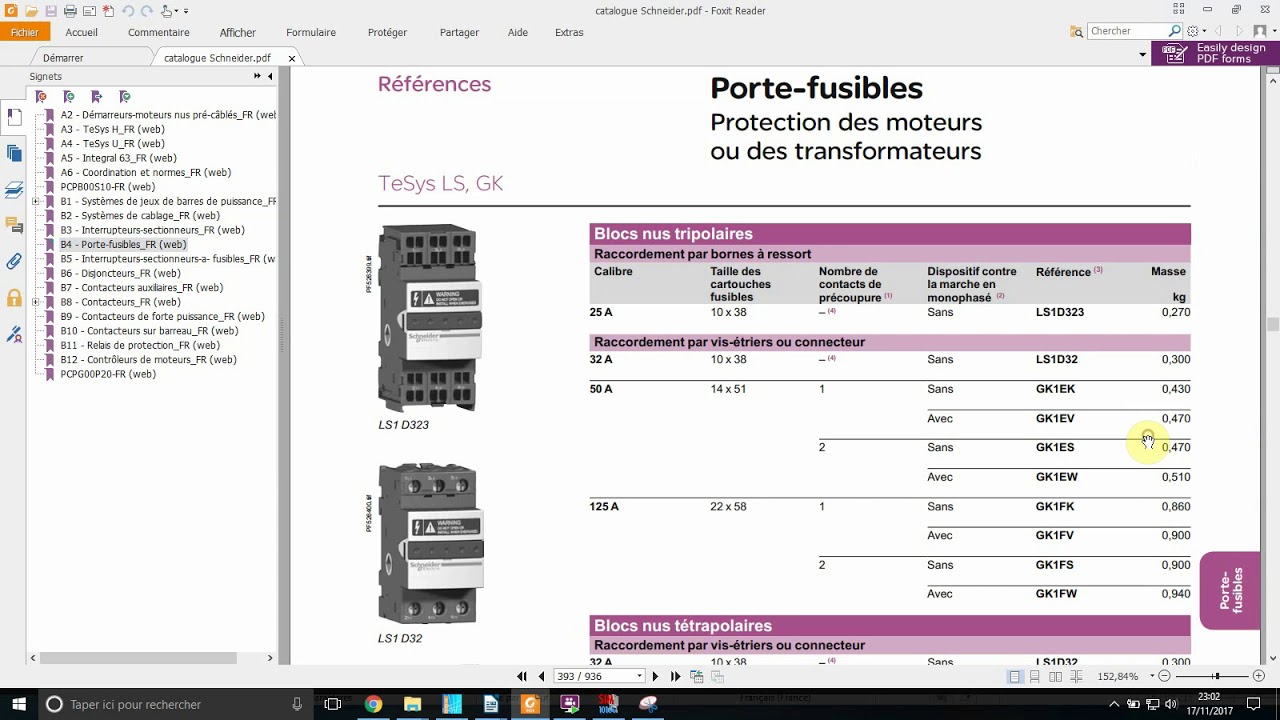Select continuous page view mode icon
The image size is (1280, 720).
(x=1034, y=677)
